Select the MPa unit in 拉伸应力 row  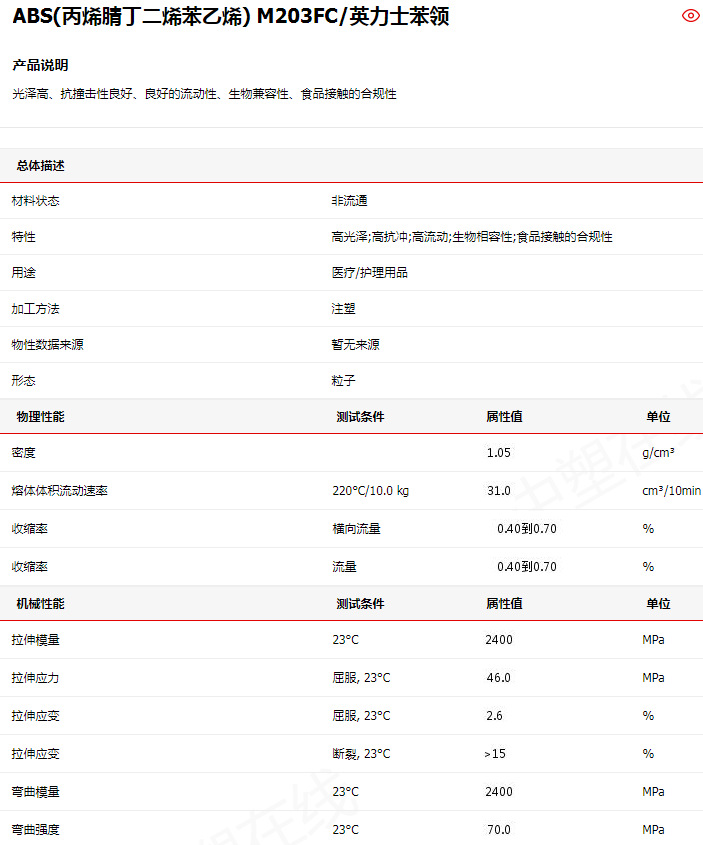coord(653,678)
